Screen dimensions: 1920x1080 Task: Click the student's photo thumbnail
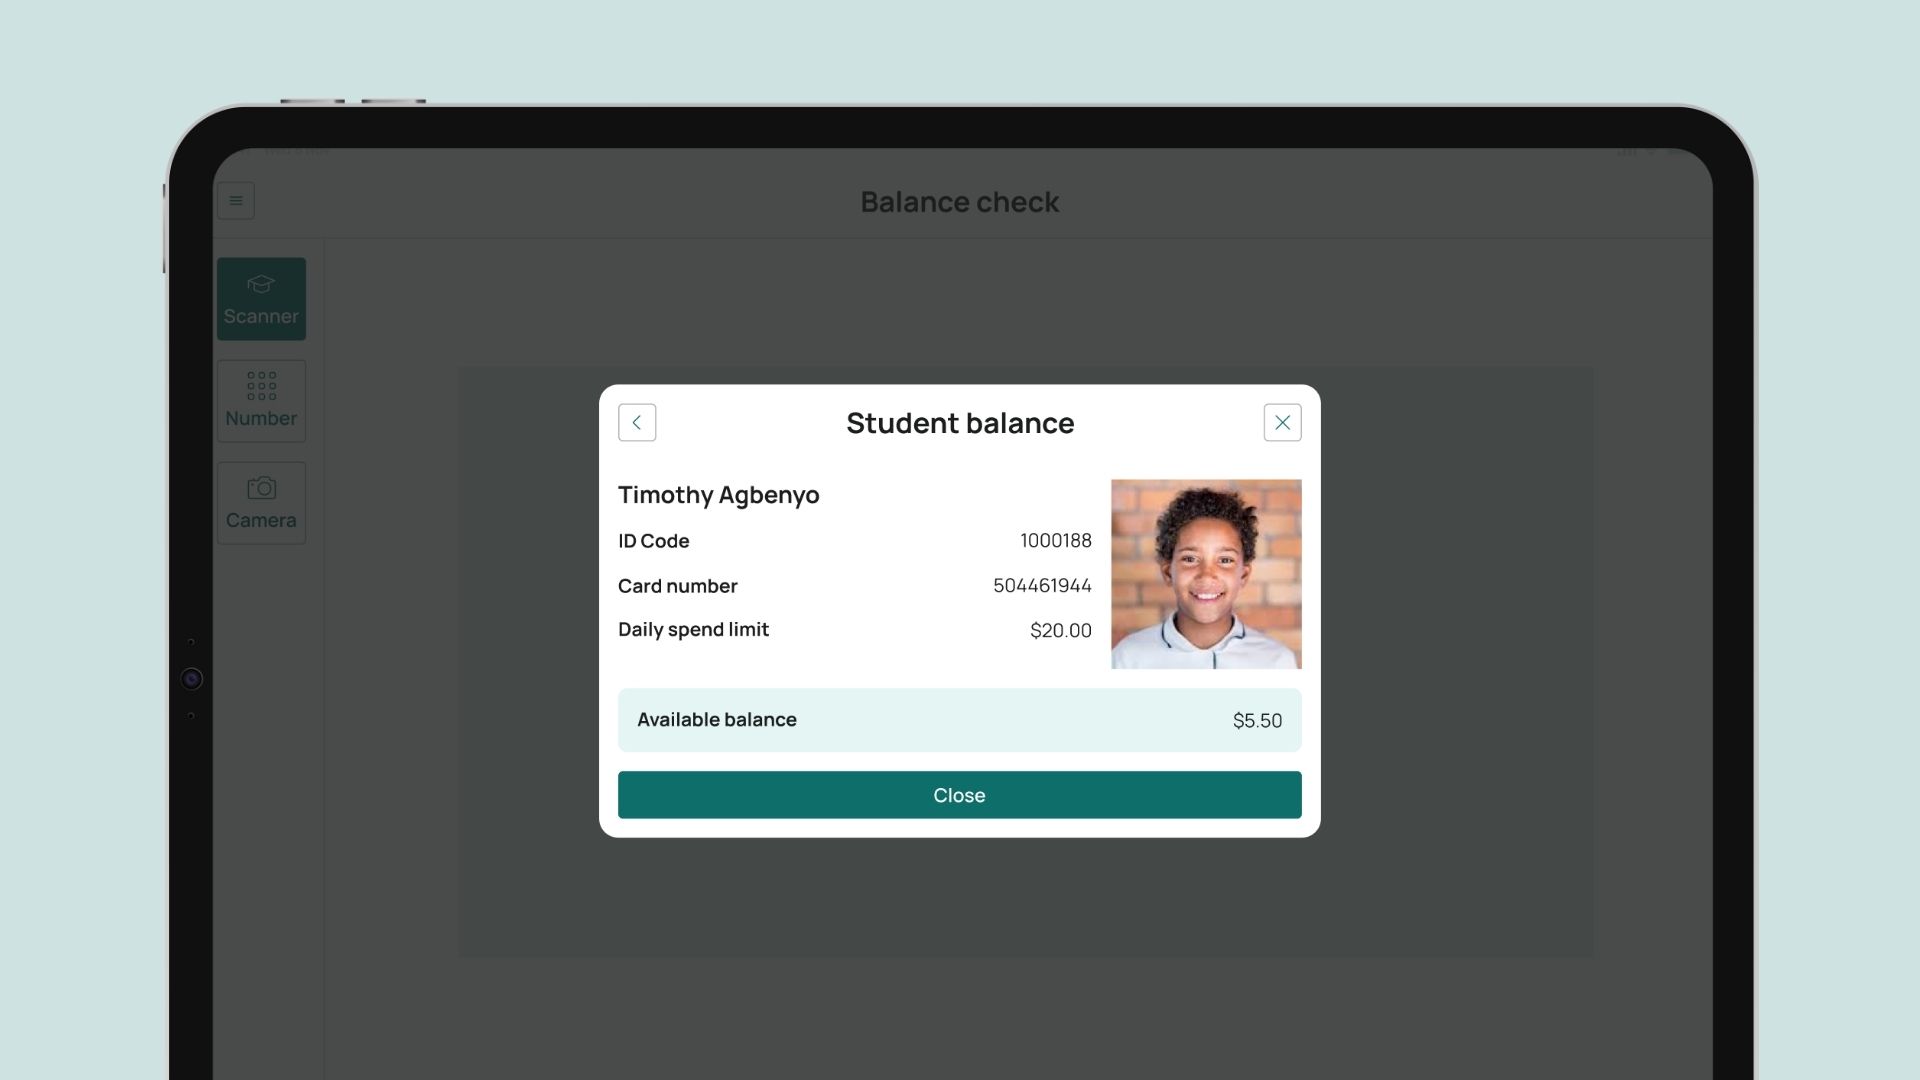(x=1206, y=574)
